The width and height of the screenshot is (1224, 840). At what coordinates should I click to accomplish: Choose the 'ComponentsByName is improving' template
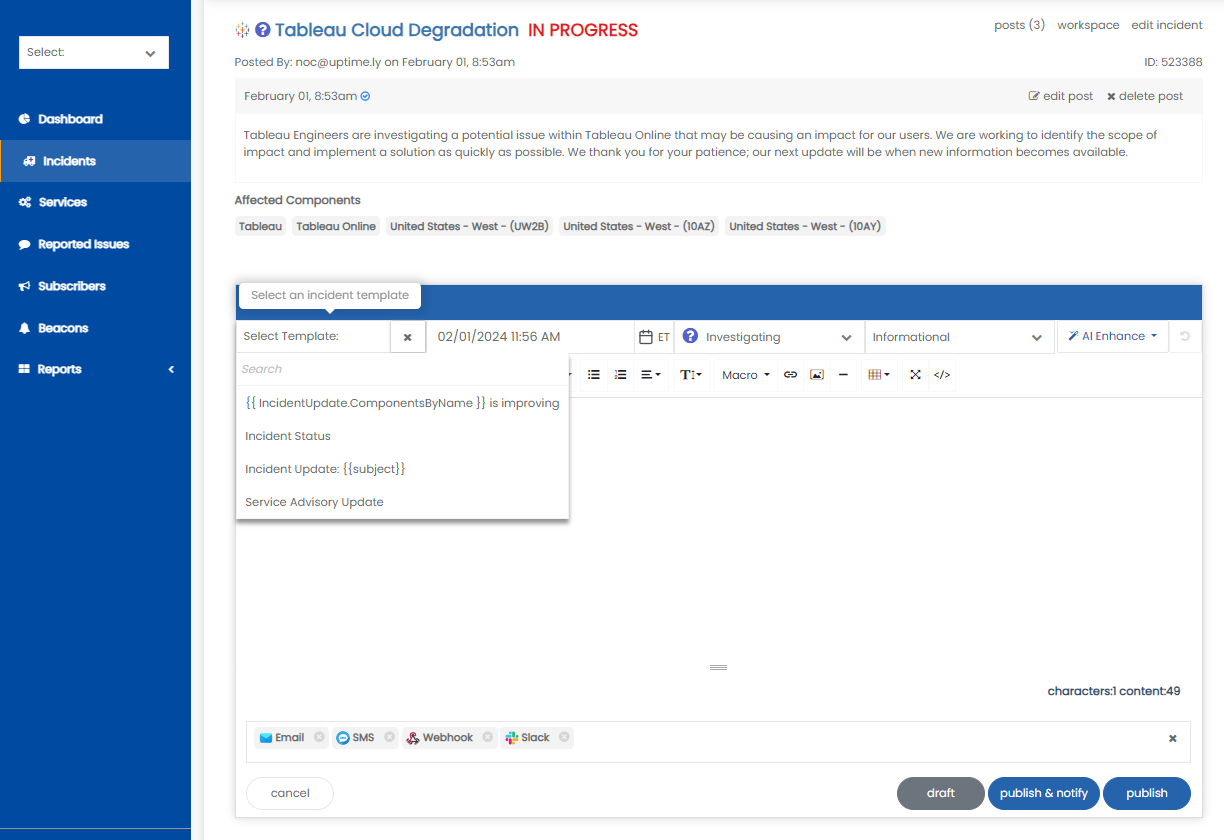tap(402, 403)
